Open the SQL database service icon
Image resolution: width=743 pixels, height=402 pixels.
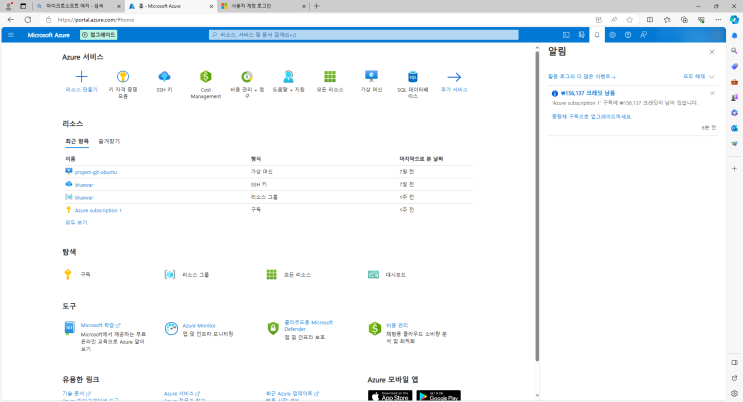tap(413, 76)
